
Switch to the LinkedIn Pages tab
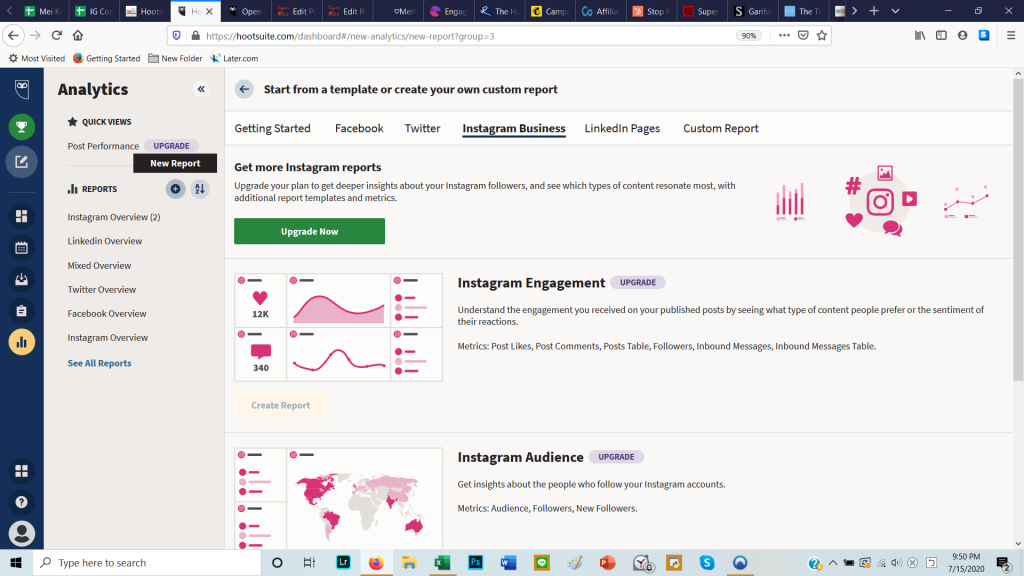pyautogui.click(x=622, y=128)
